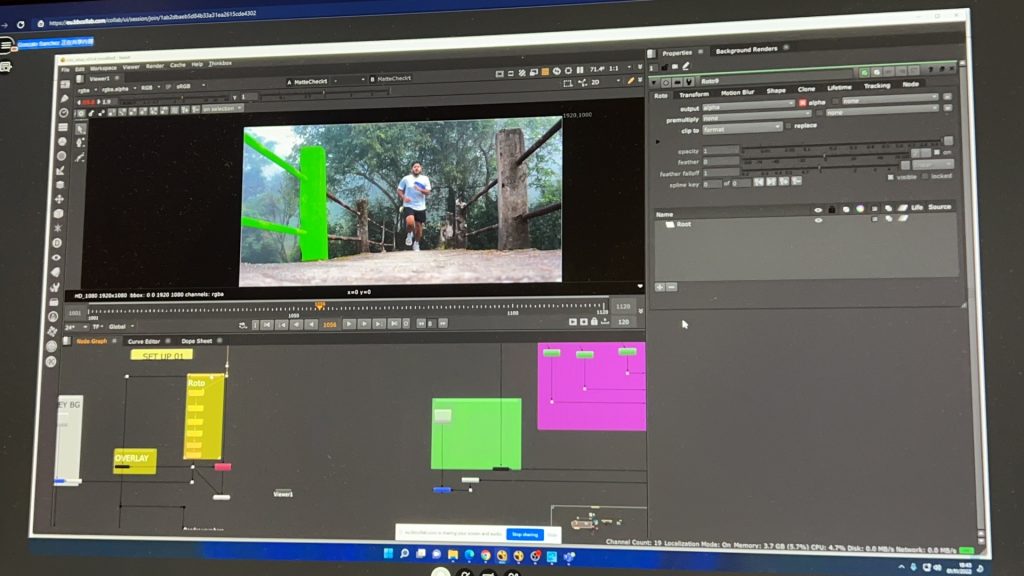Open the output channel dropdown set to alpha
The width and height of the screenshot is (1024, 576).
coord(748,106)
